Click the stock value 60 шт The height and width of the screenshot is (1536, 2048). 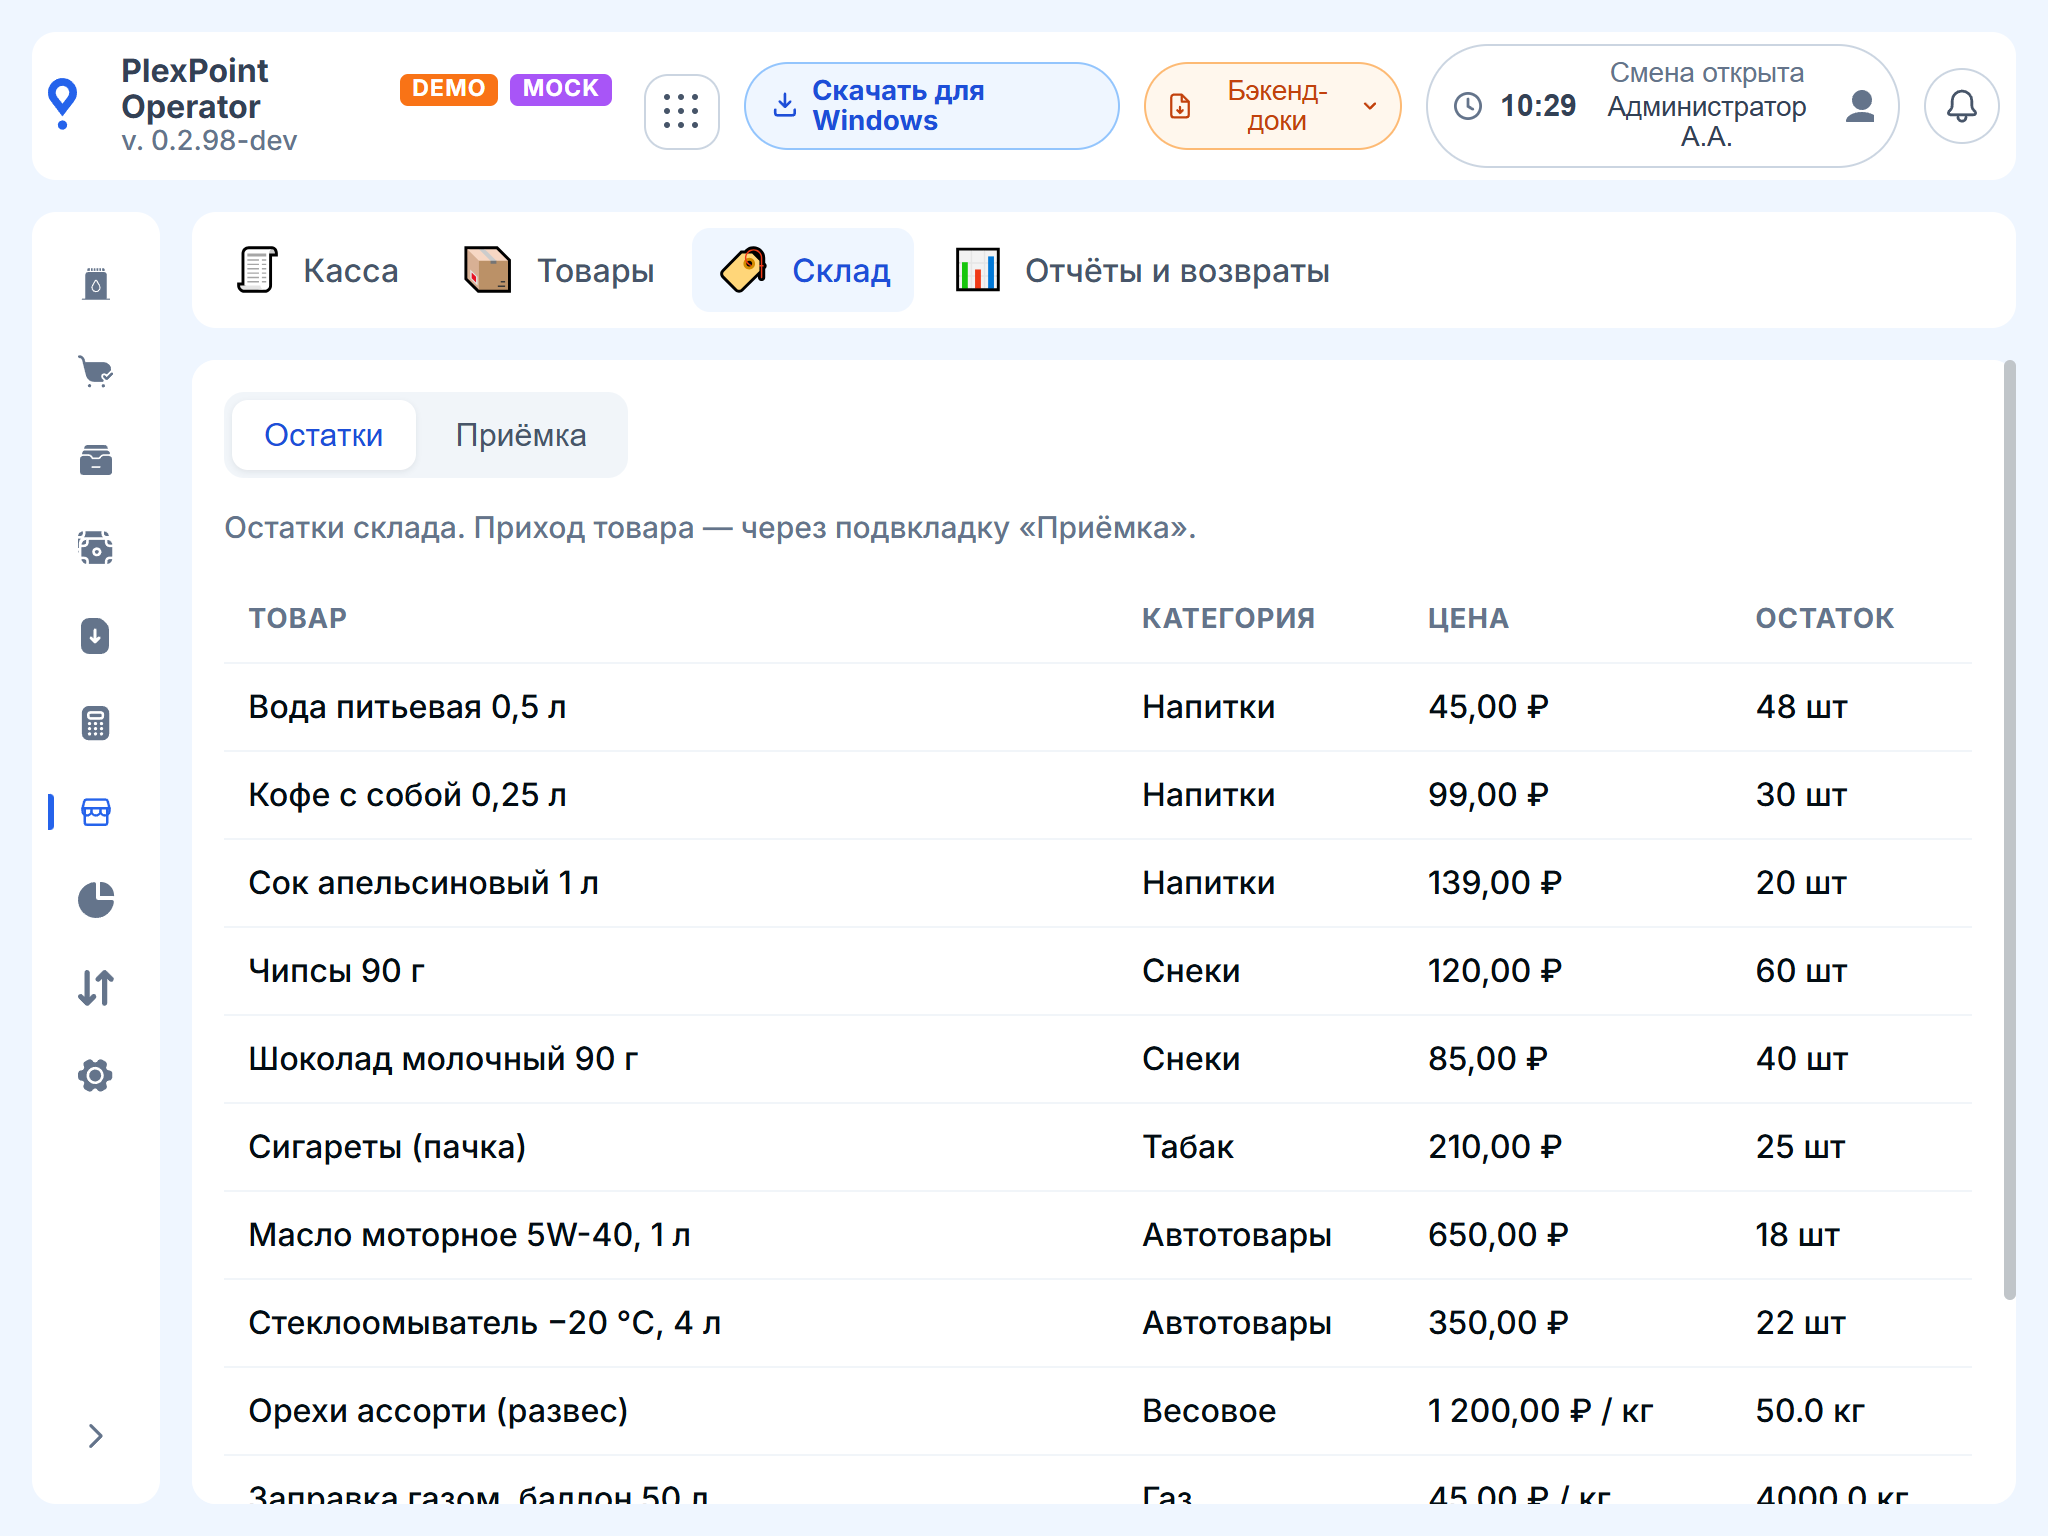pos(1802,971)
